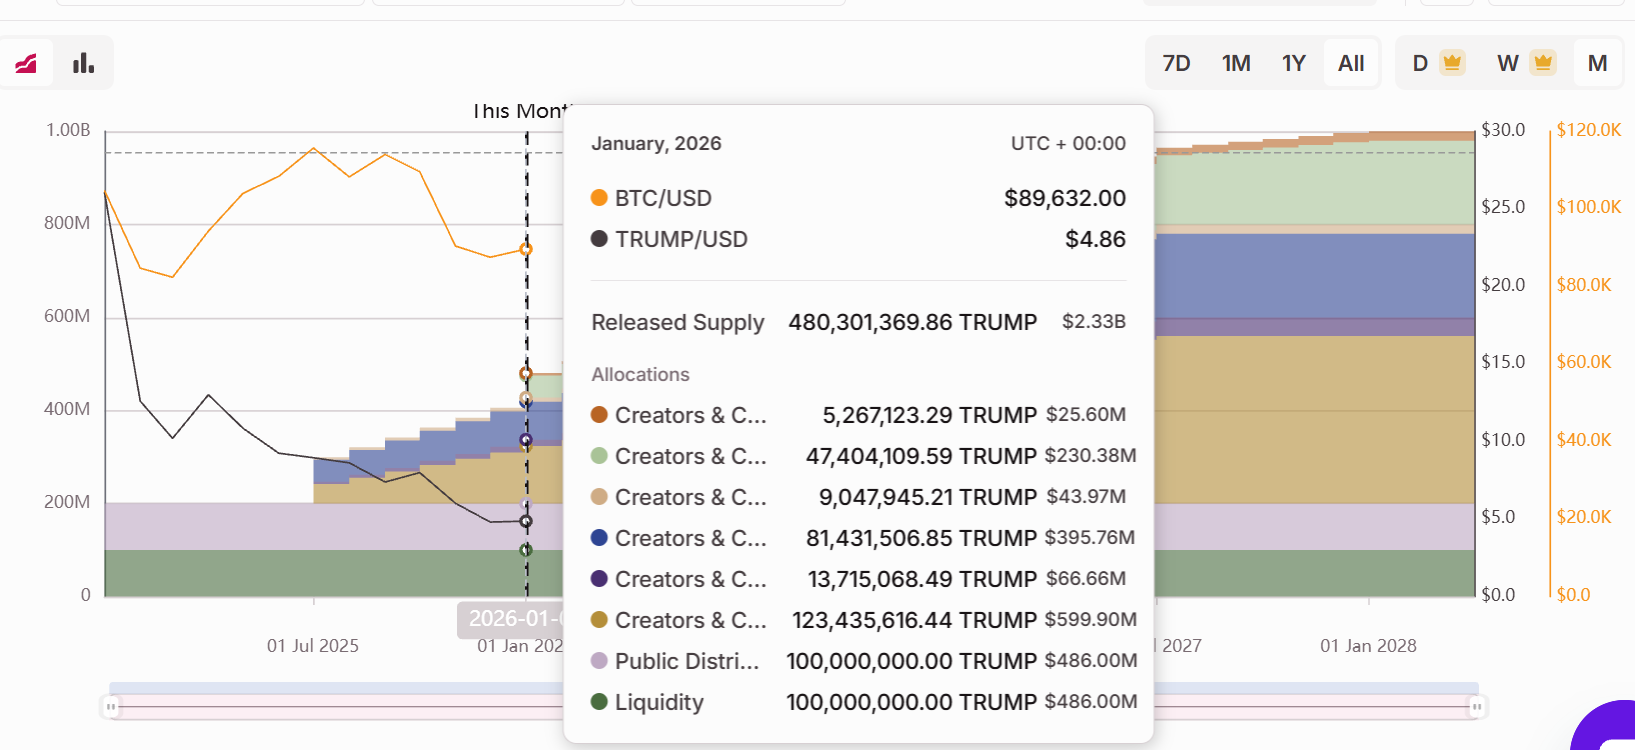The image size is (1635, 750).
Task: Click the BTC price marker on the chart
Action: coord(526,249)
